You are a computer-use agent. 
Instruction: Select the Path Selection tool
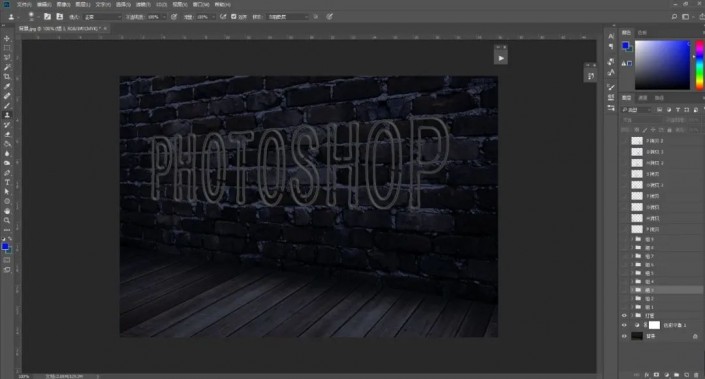point(7,192)
